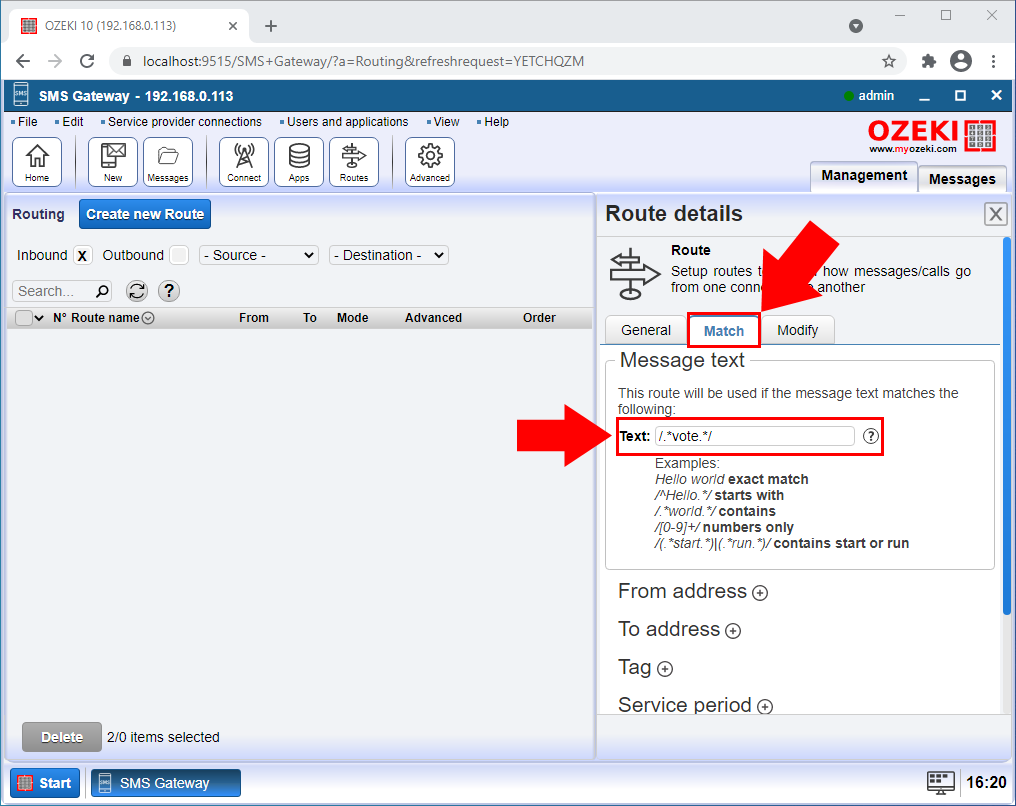Click the refresh routes list icon
This screenshot has height=806, width=1016.
click(x=137, y=291)
